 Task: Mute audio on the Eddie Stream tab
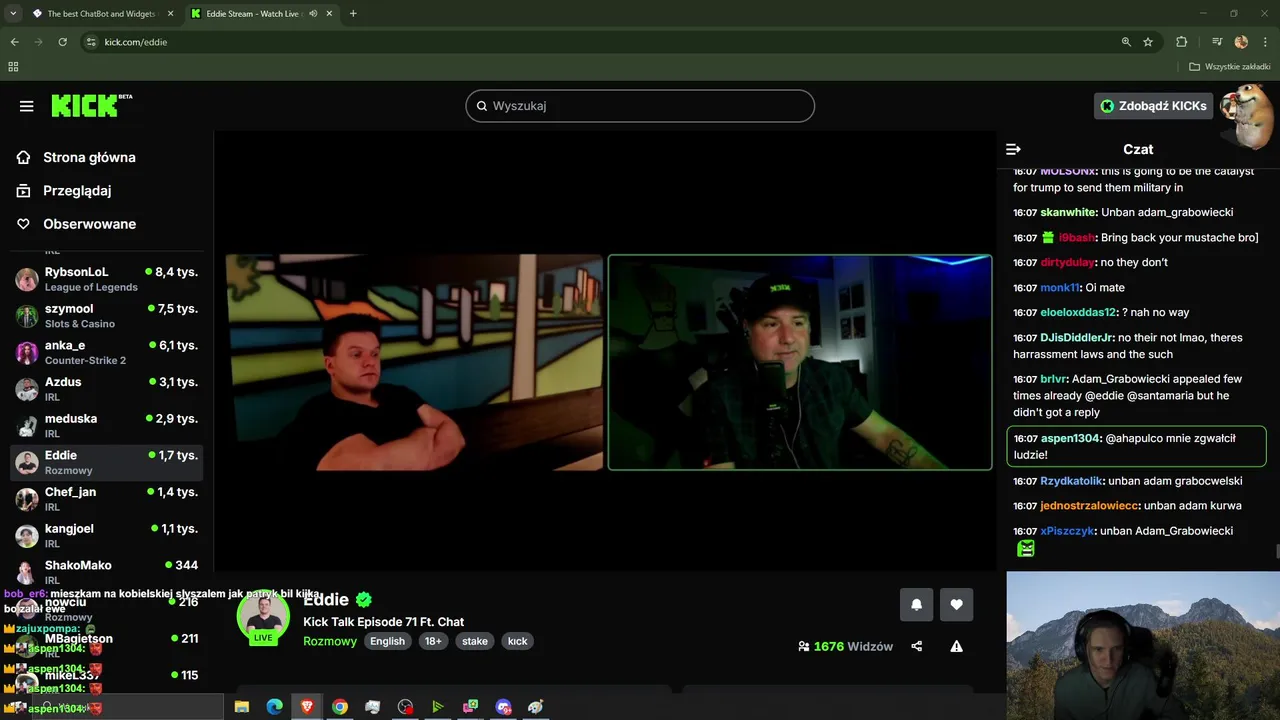(313, 14)
